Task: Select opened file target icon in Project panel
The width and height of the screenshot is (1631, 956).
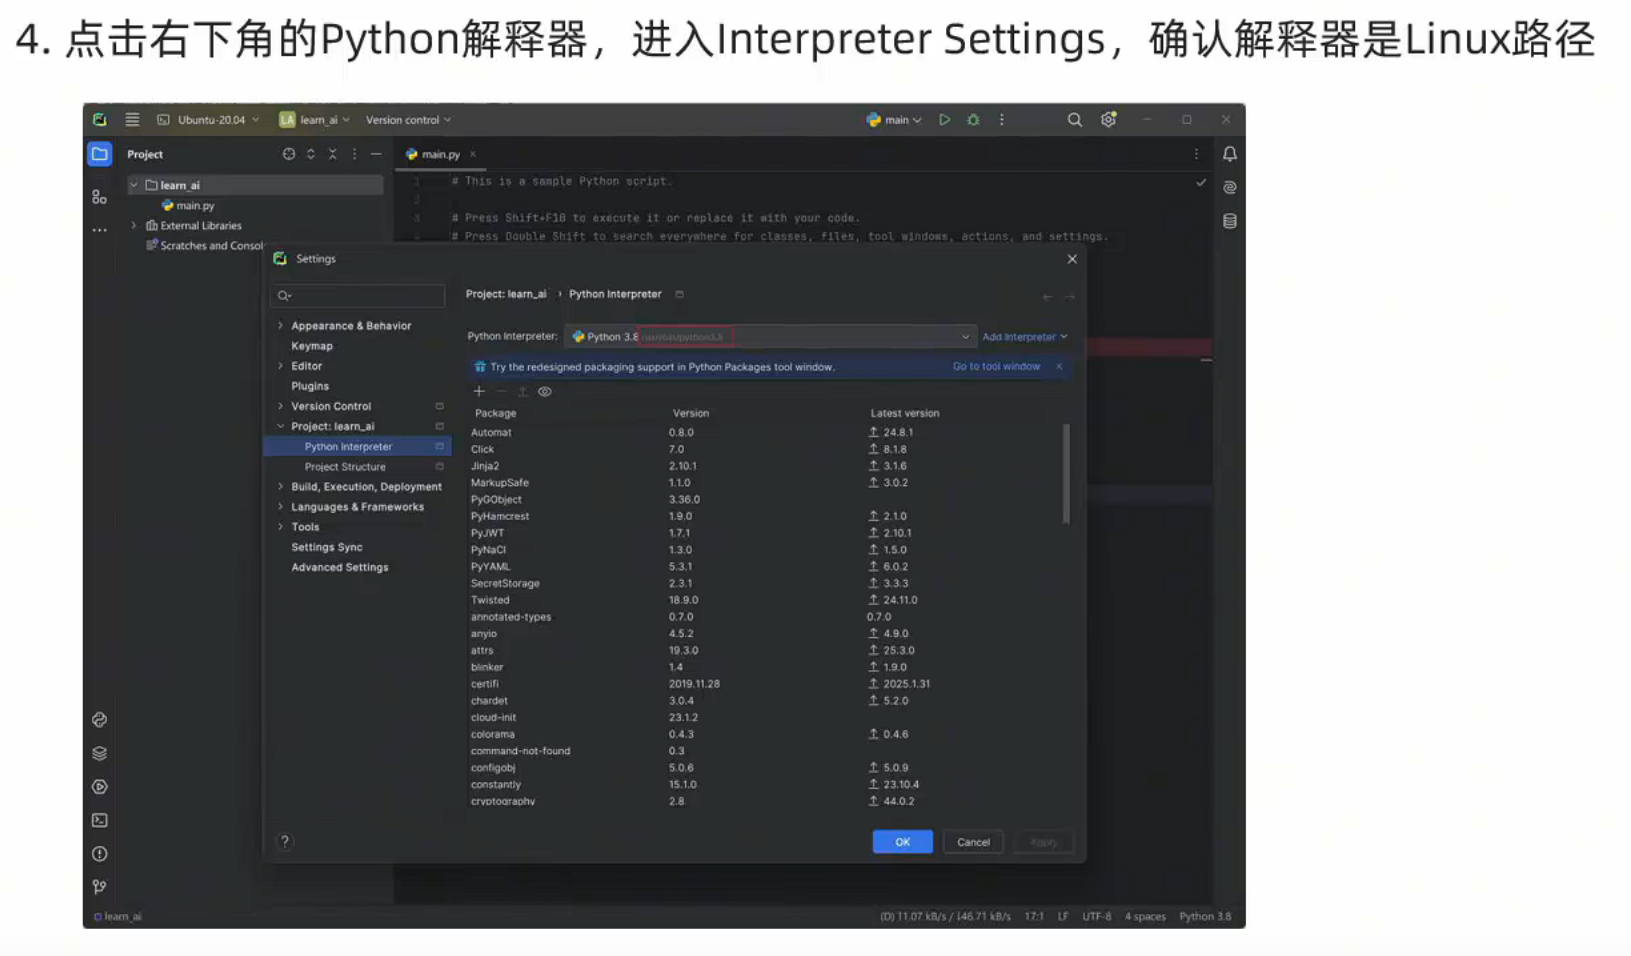Action: (x=289, y=154)
